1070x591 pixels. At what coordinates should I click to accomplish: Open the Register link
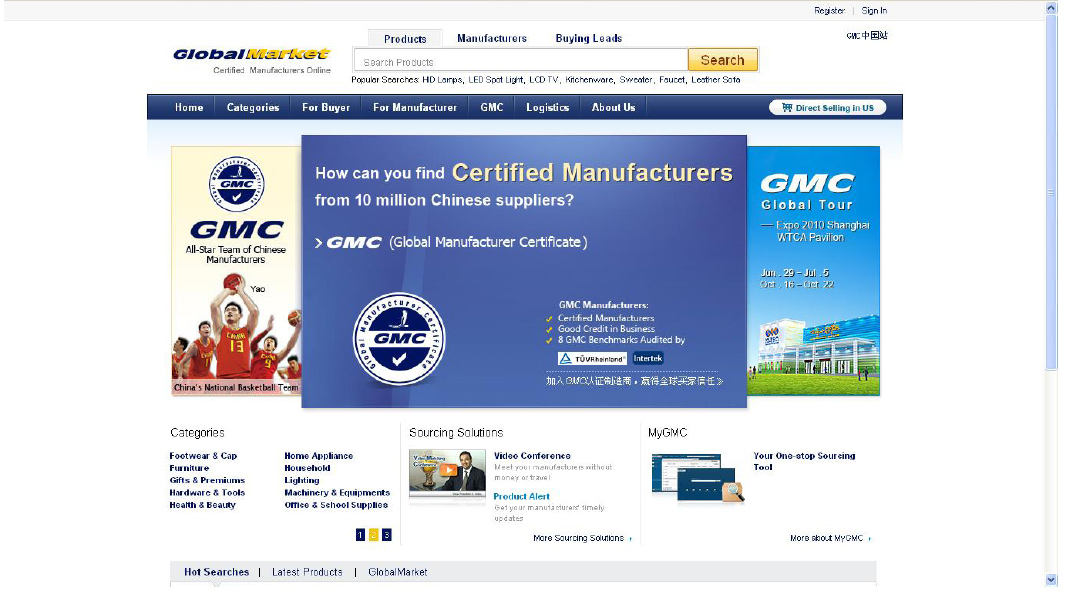[x=829, y=10]
